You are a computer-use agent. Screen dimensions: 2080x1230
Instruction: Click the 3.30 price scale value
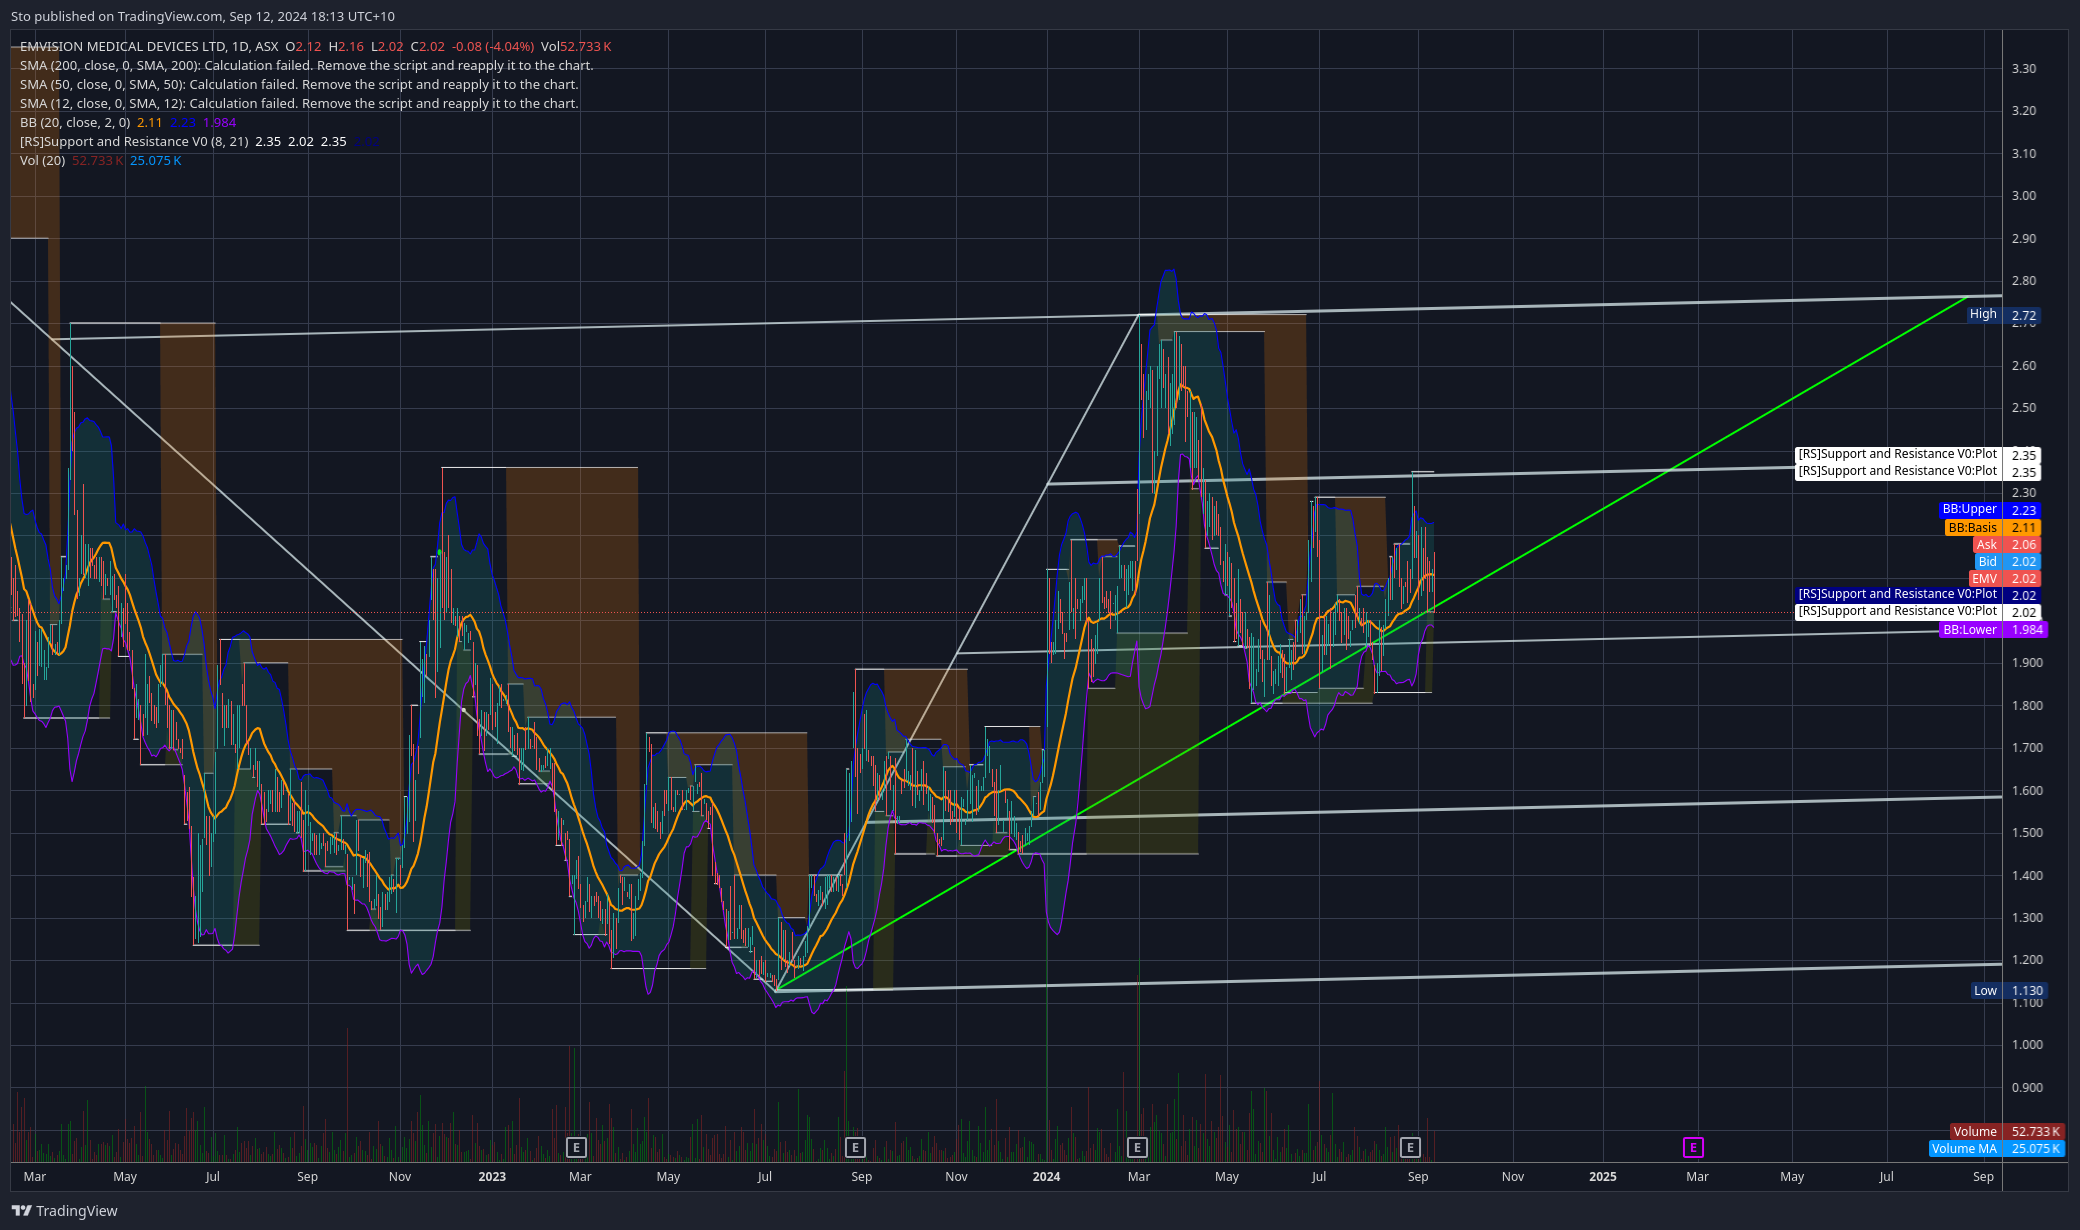2024,69
